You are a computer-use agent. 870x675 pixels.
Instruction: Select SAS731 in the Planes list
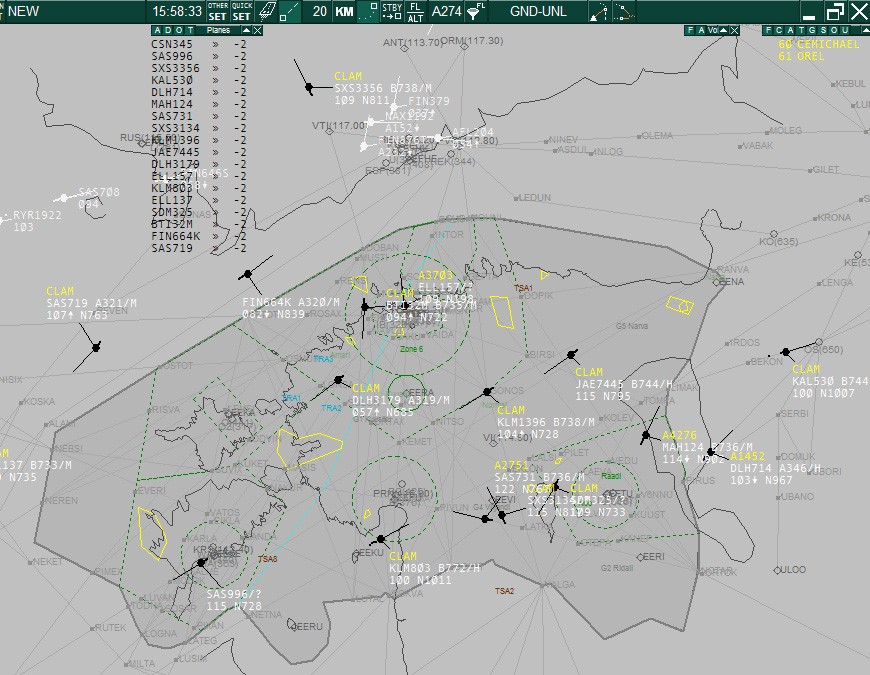click(x=172, y=116)
